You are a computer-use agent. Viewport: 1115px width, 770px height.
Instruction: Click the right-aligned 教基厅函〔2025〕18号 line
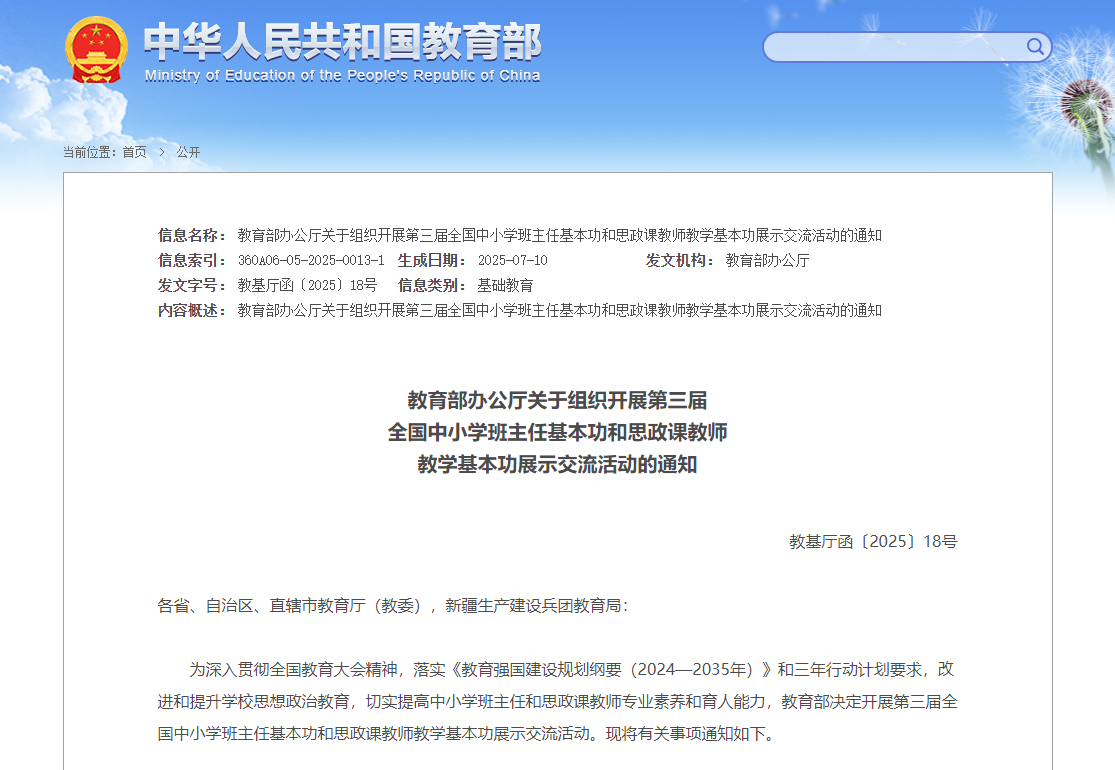tap(872, 542)
